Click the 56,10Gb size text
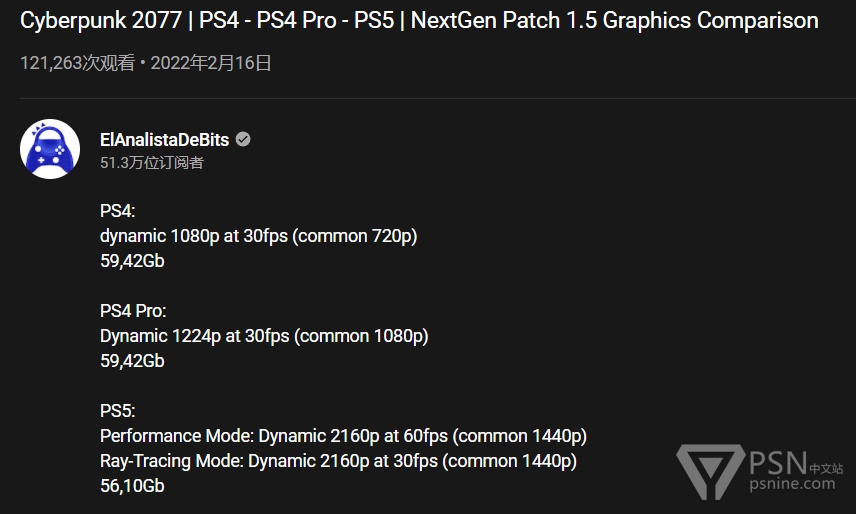Image resolution: width=856 pixels, height=514 pixels. point(132,486)
